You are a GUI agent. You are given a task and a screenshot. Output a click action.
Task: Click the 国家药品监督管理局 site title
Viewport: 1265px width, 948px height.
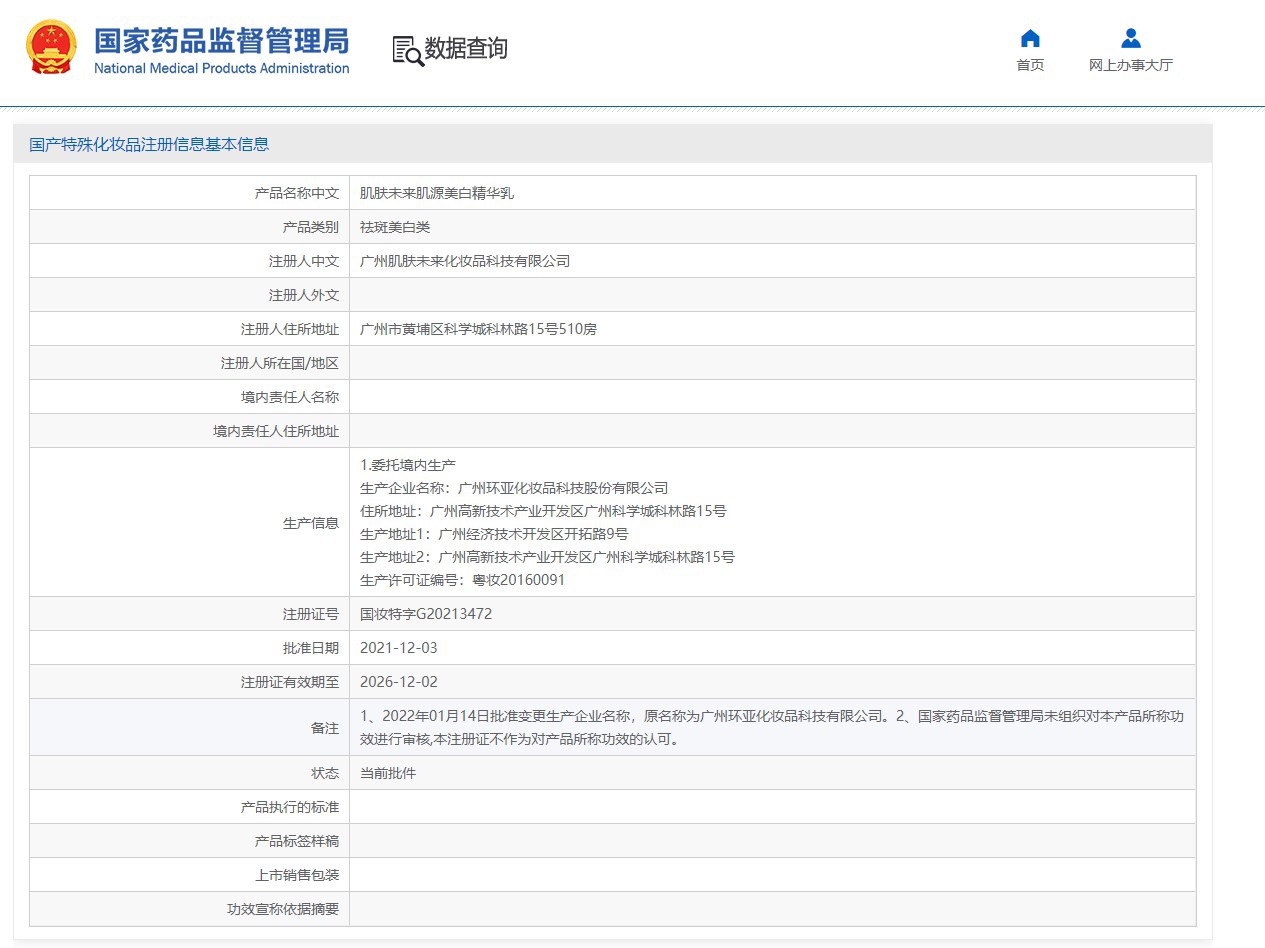coord(221,41)
